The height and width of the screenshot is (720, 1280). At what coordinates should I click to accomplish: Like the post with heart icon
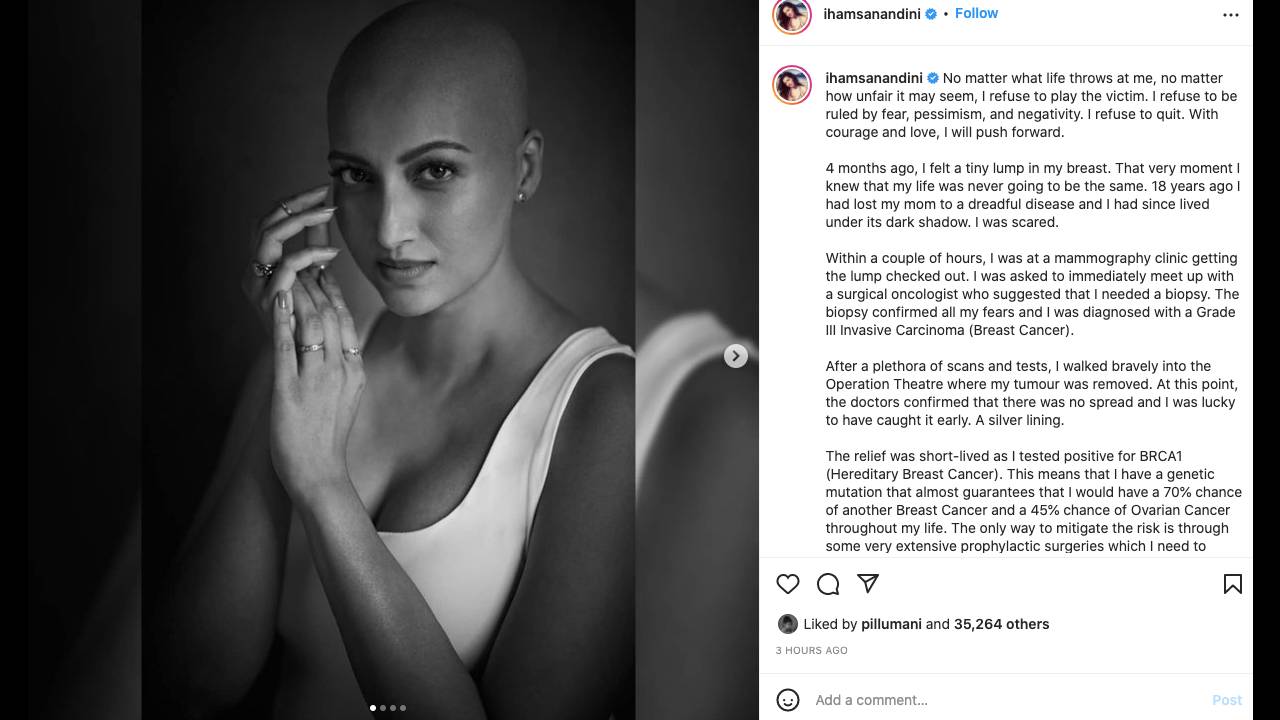788,584
